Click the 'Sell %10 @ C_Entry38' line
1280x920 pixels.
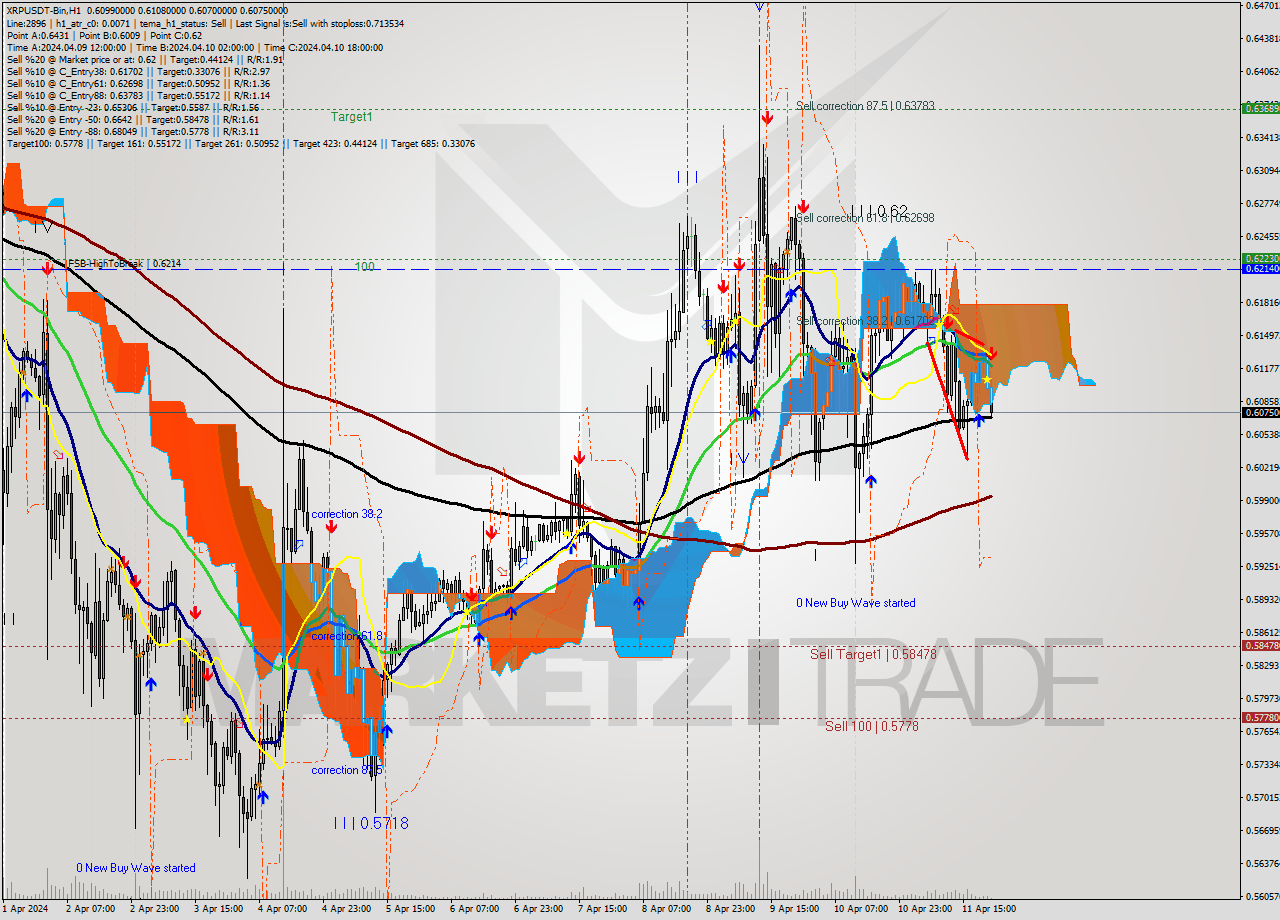tap(138, 71)
